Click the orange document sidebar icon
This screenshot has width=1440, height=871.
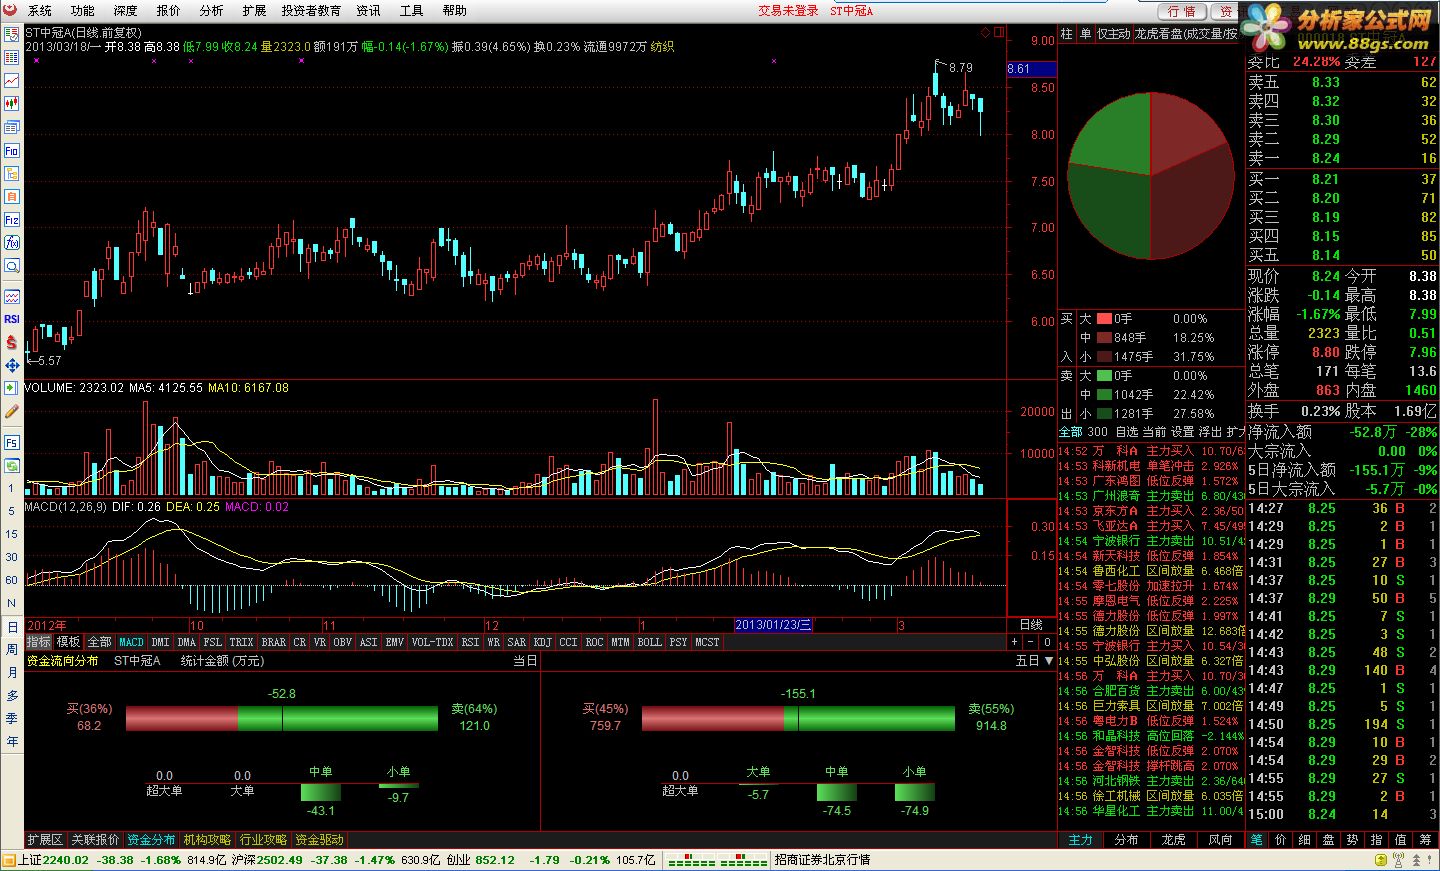tap(12, 197)
